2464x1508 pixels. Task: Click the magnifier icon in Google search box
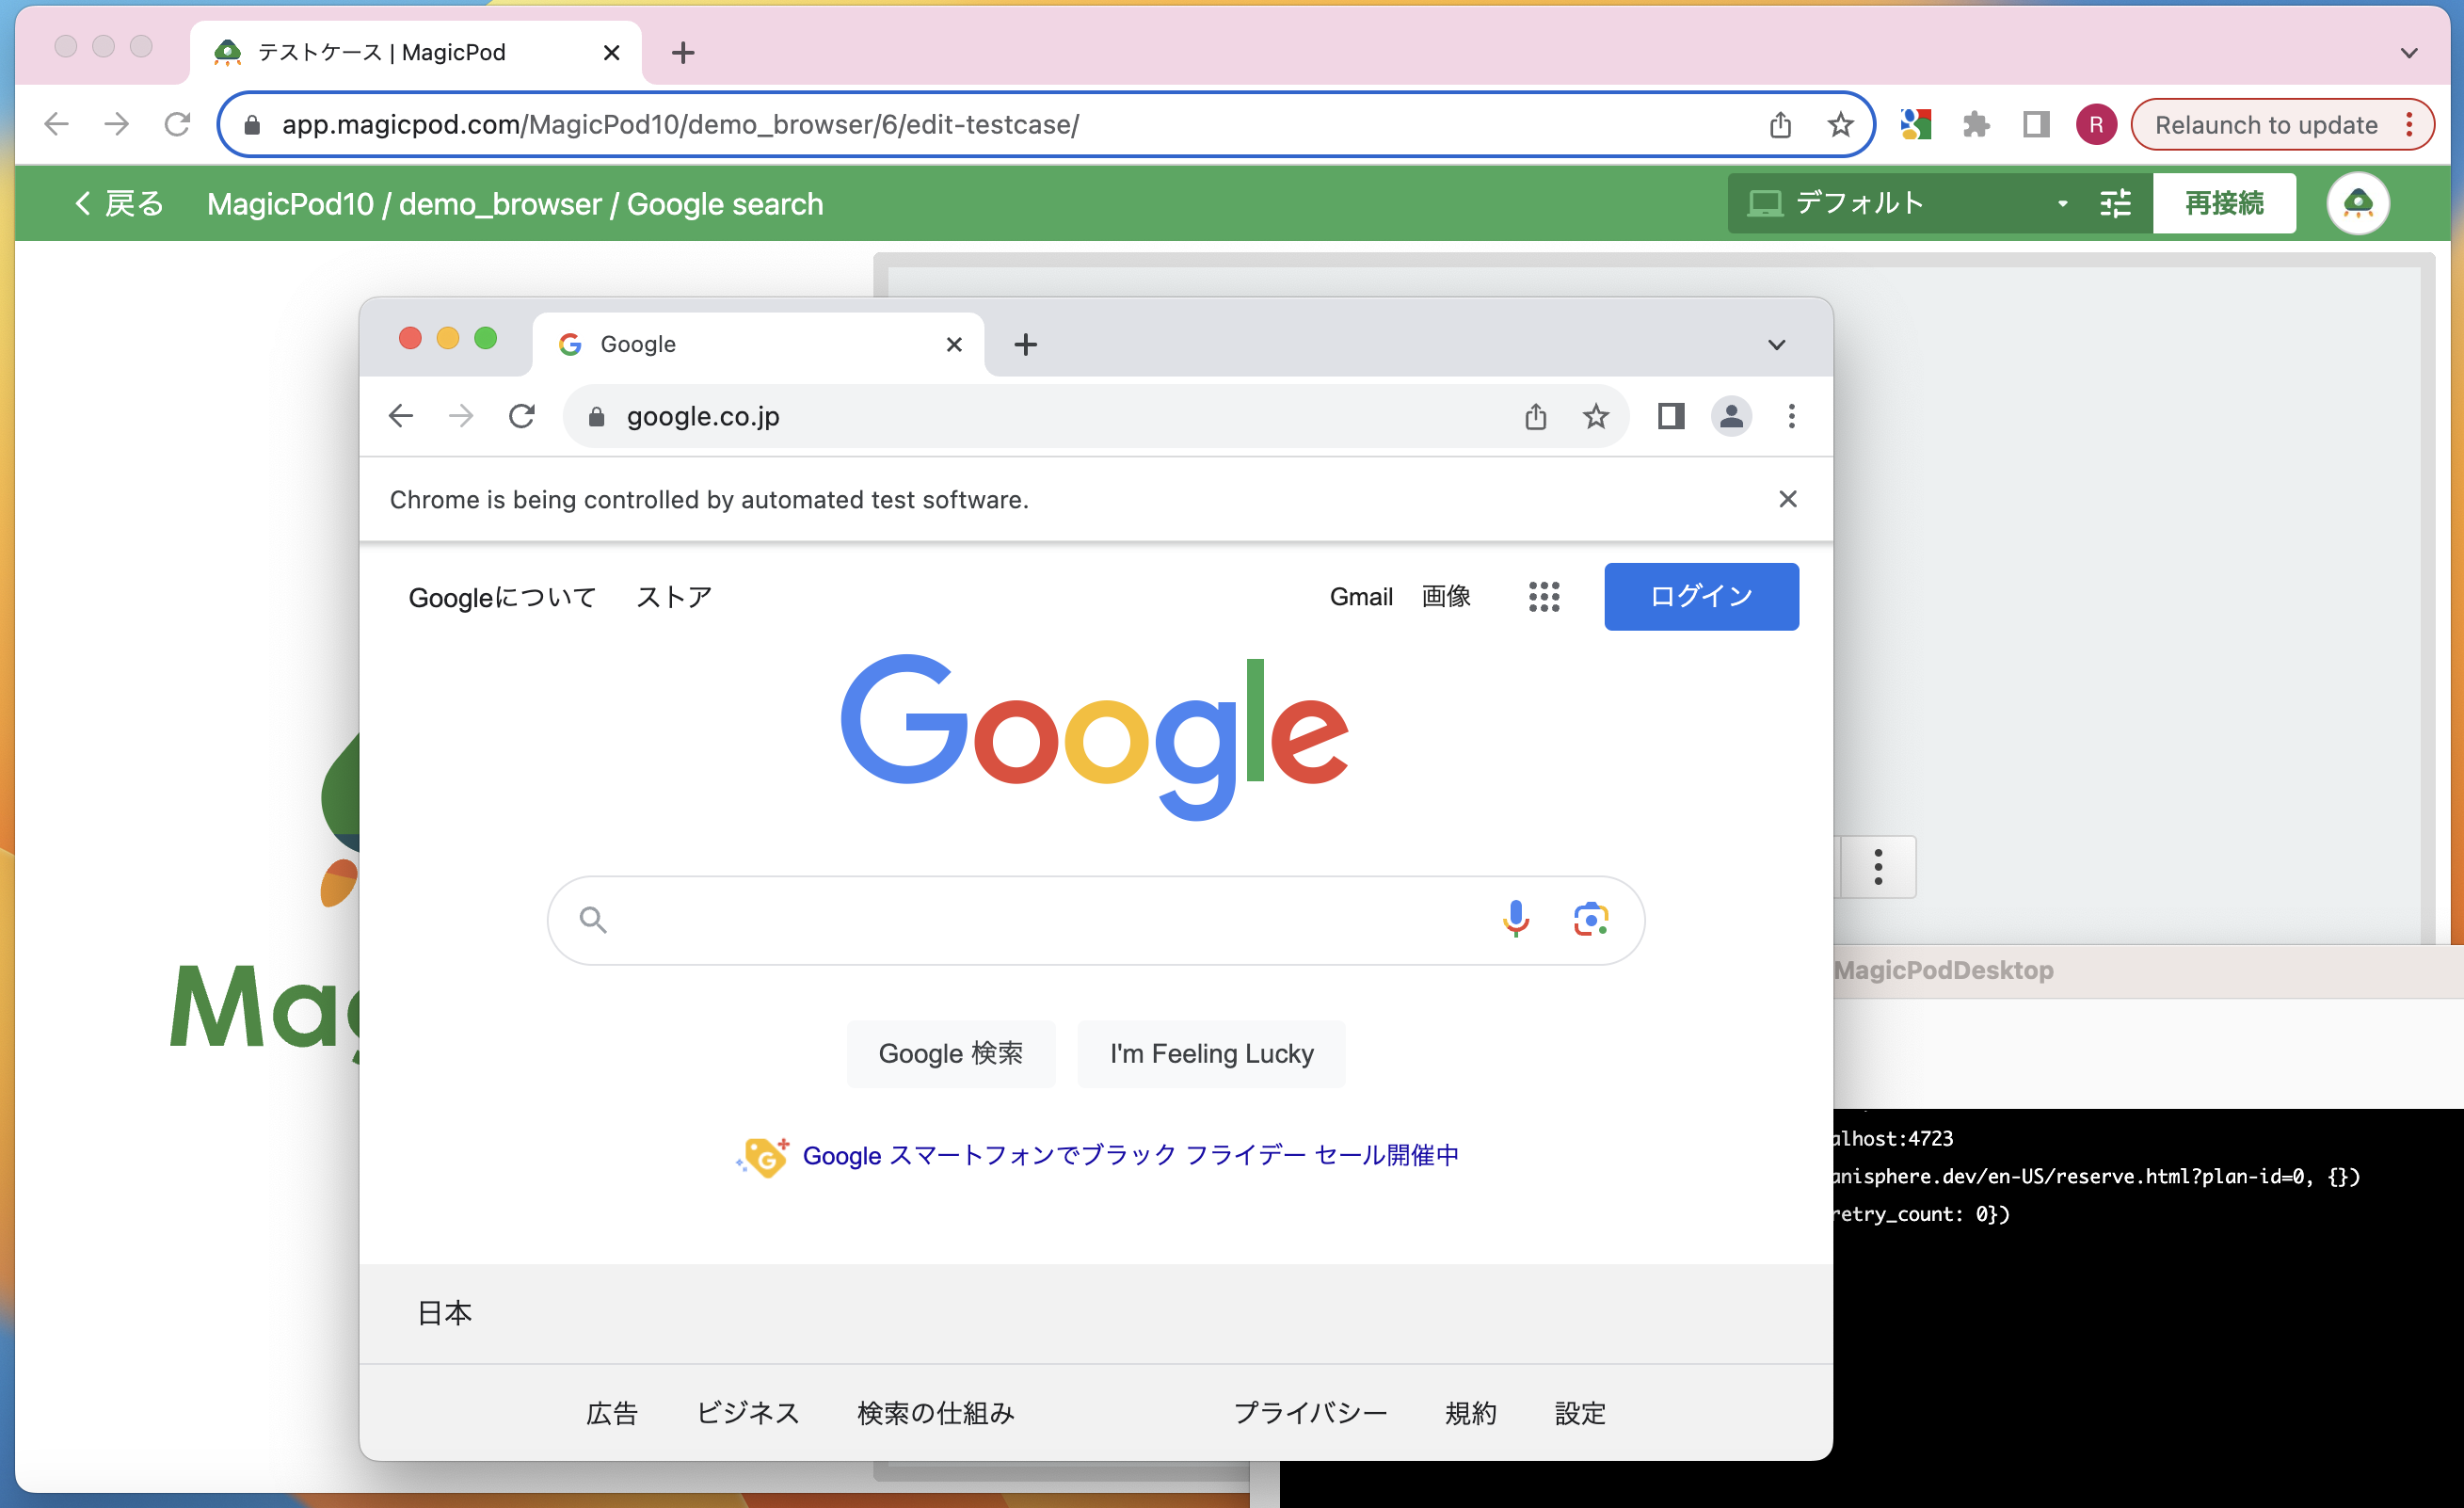(x=593, y=920)
